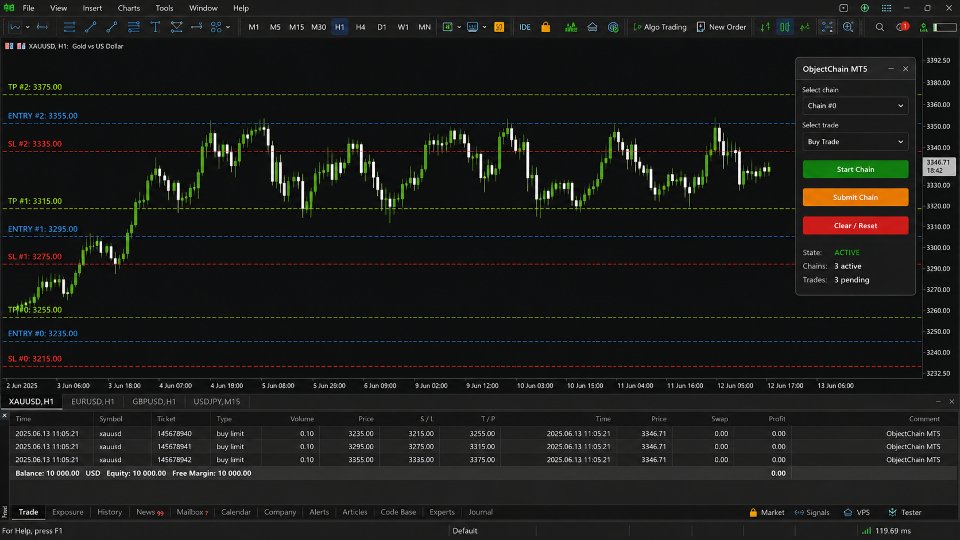The width and height of the screenshot is (960, 540).
Task: Click the green Start Chain button
Action: (x=855, y=169)
